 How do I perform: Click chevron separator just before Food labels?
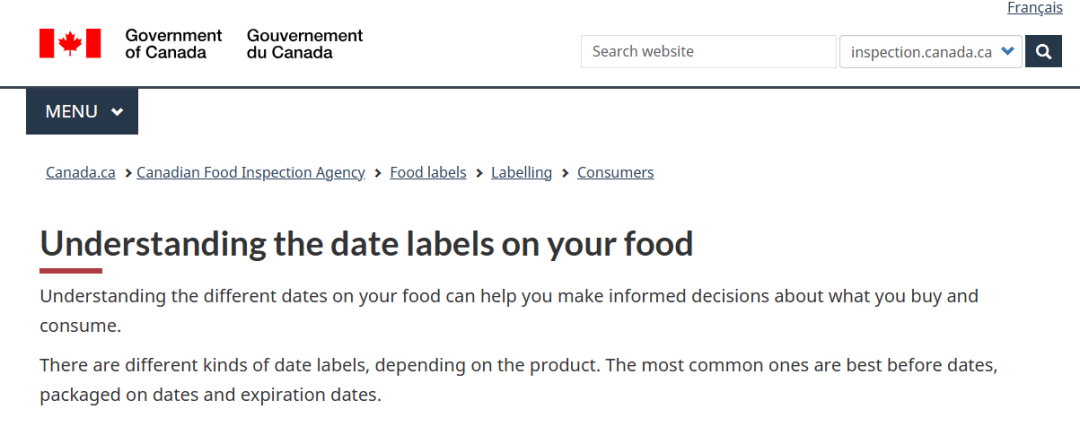click(x=378, y=173)
